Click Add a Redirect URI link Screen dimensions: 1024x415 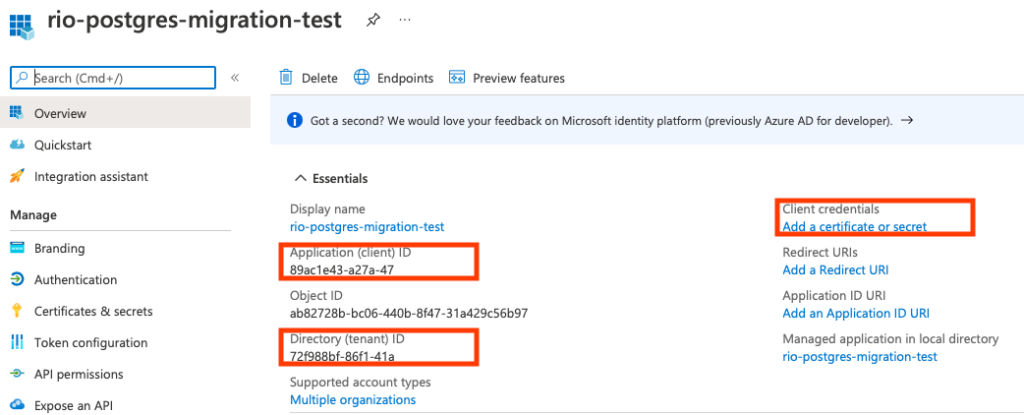(x=835, y=270)
